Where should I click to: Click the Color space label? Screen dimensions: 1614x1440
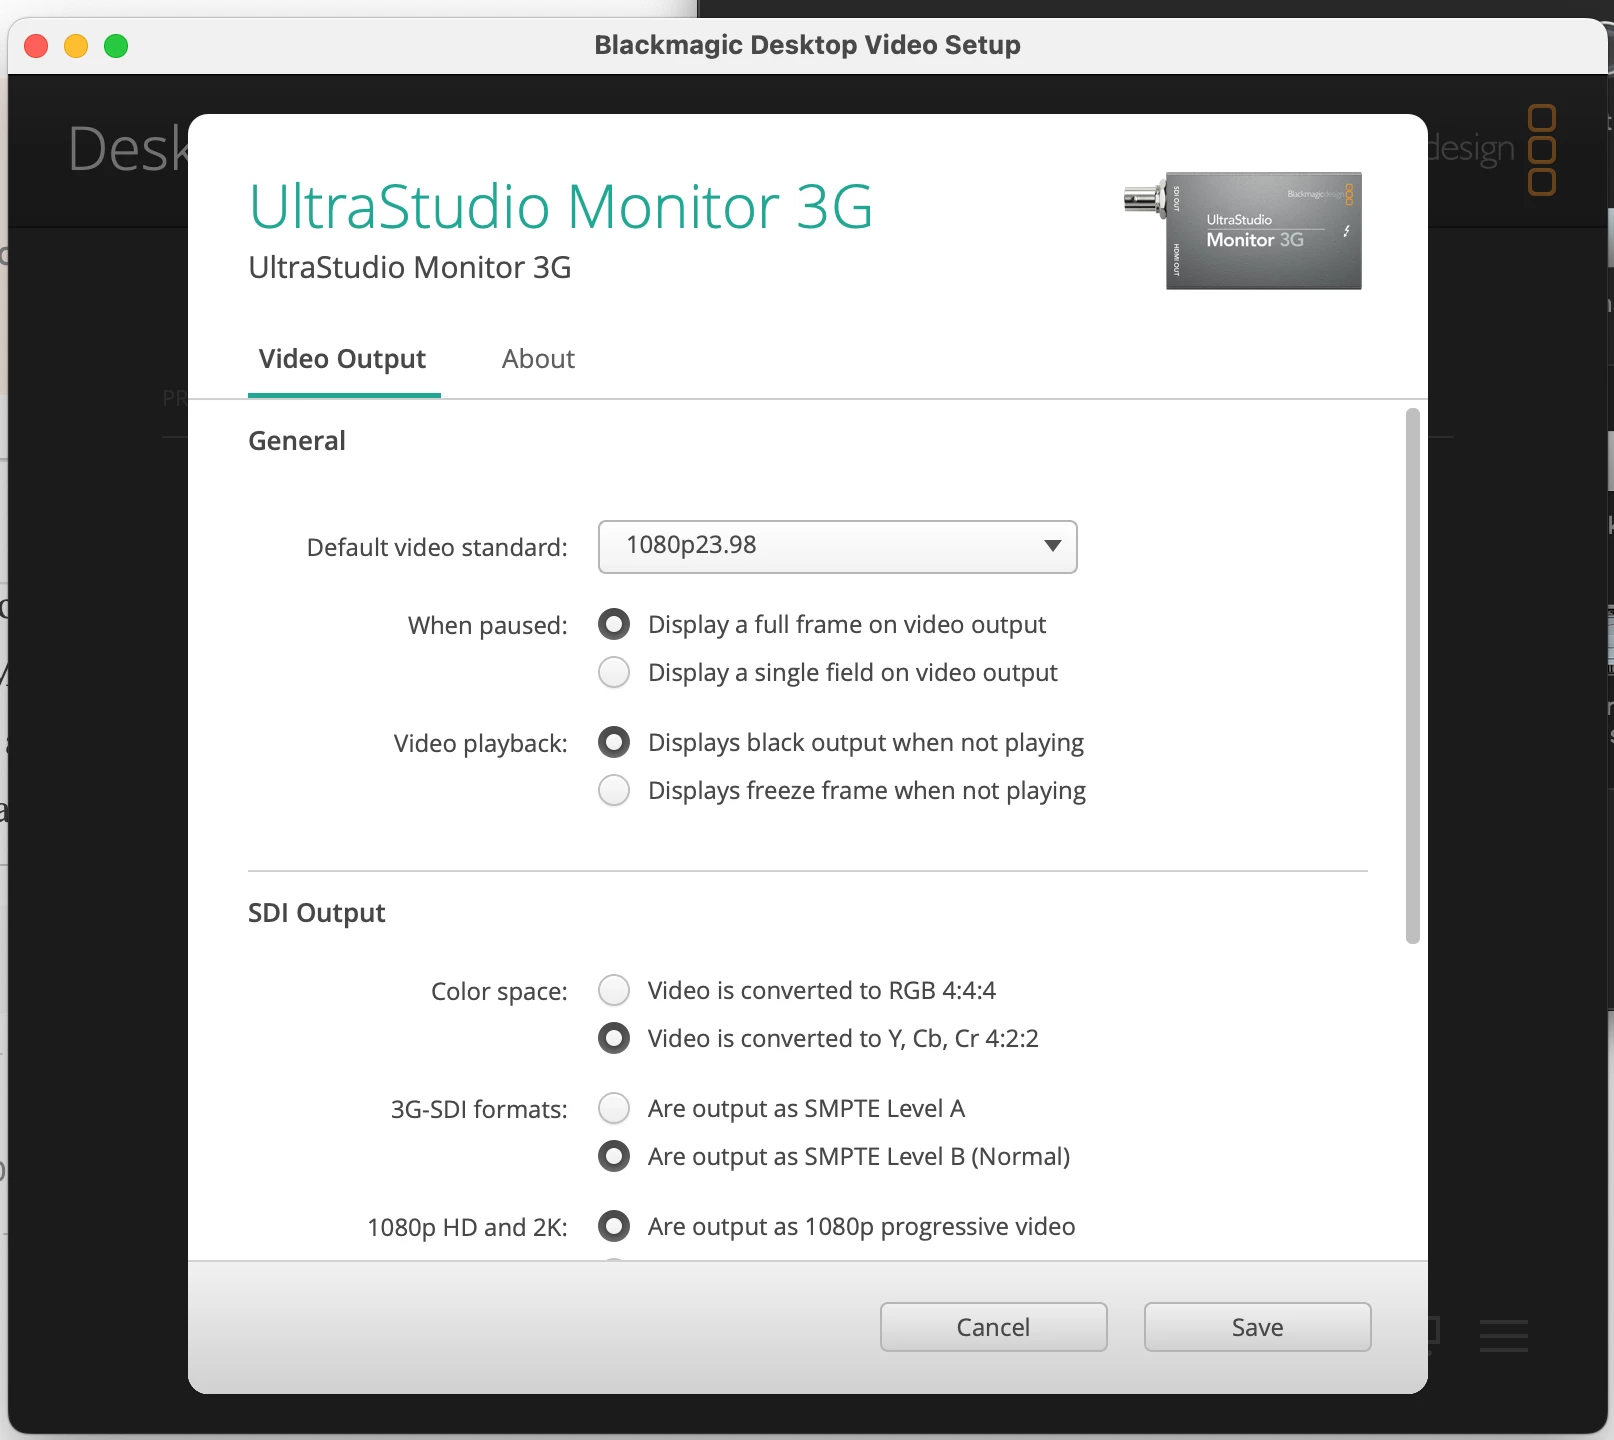(x=499, y=992)
